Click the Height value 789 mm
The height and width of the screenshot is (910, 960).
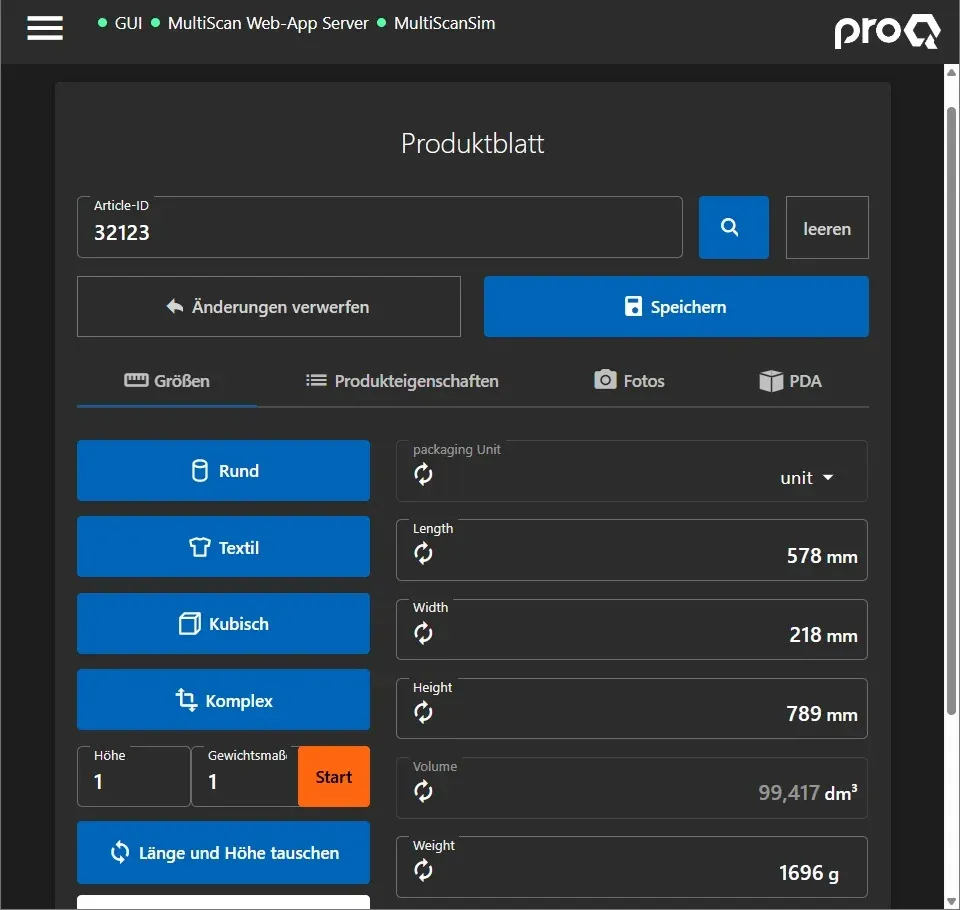click(822, 714)
